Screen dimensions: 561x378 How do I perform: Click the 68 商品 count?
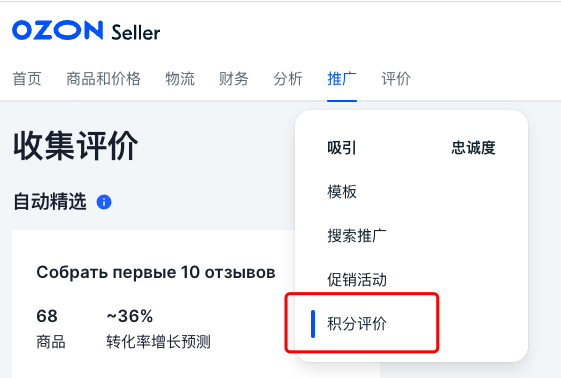[51, 328]
